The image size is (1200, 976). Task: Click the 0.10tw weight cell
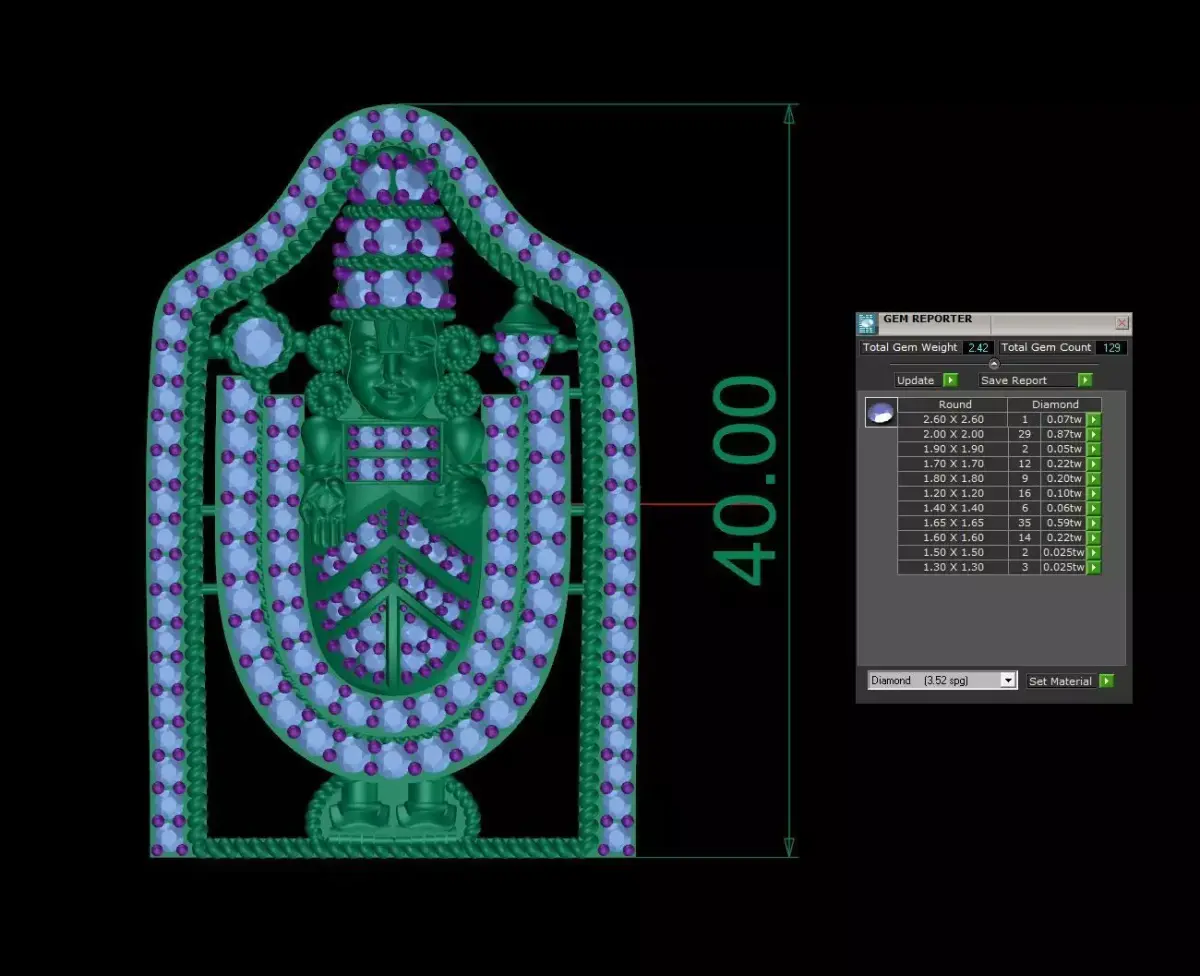(x=1064, y=493)
